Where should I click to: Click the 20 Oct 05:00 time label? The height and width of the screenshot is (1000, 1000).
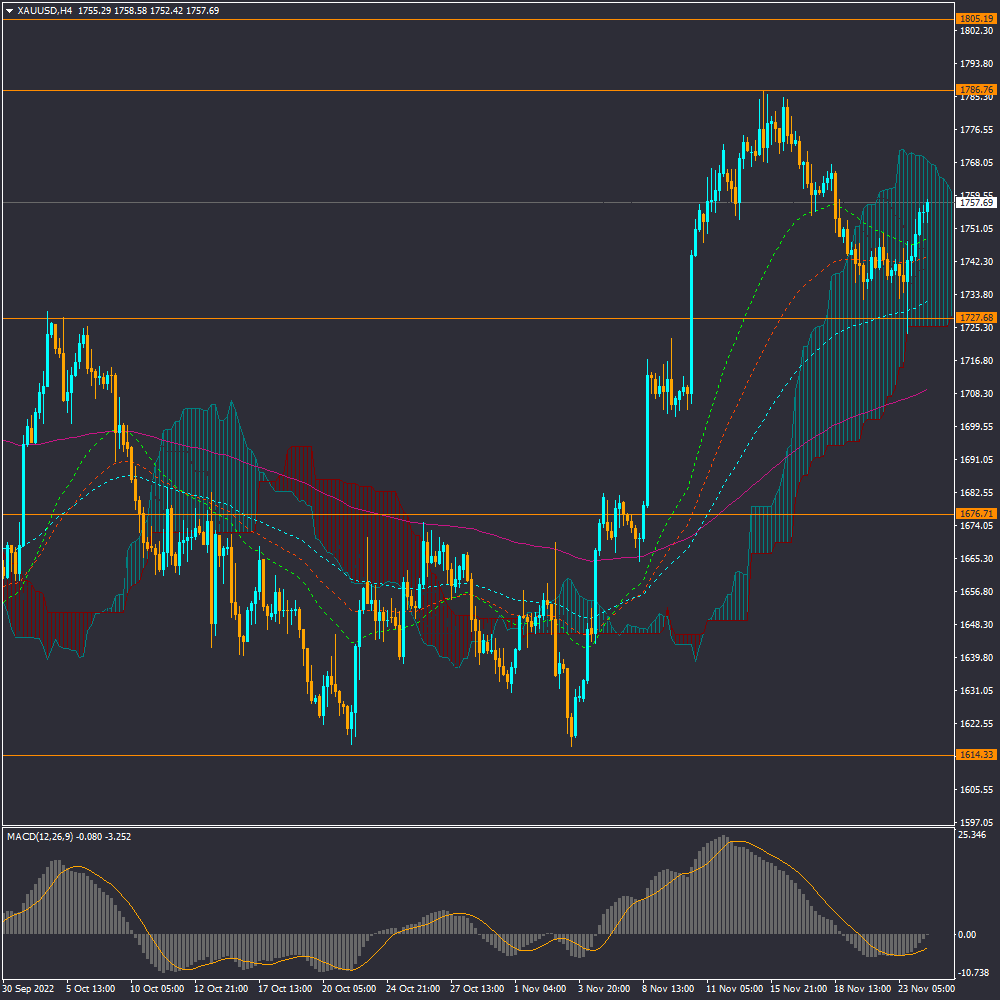[348, 988]
